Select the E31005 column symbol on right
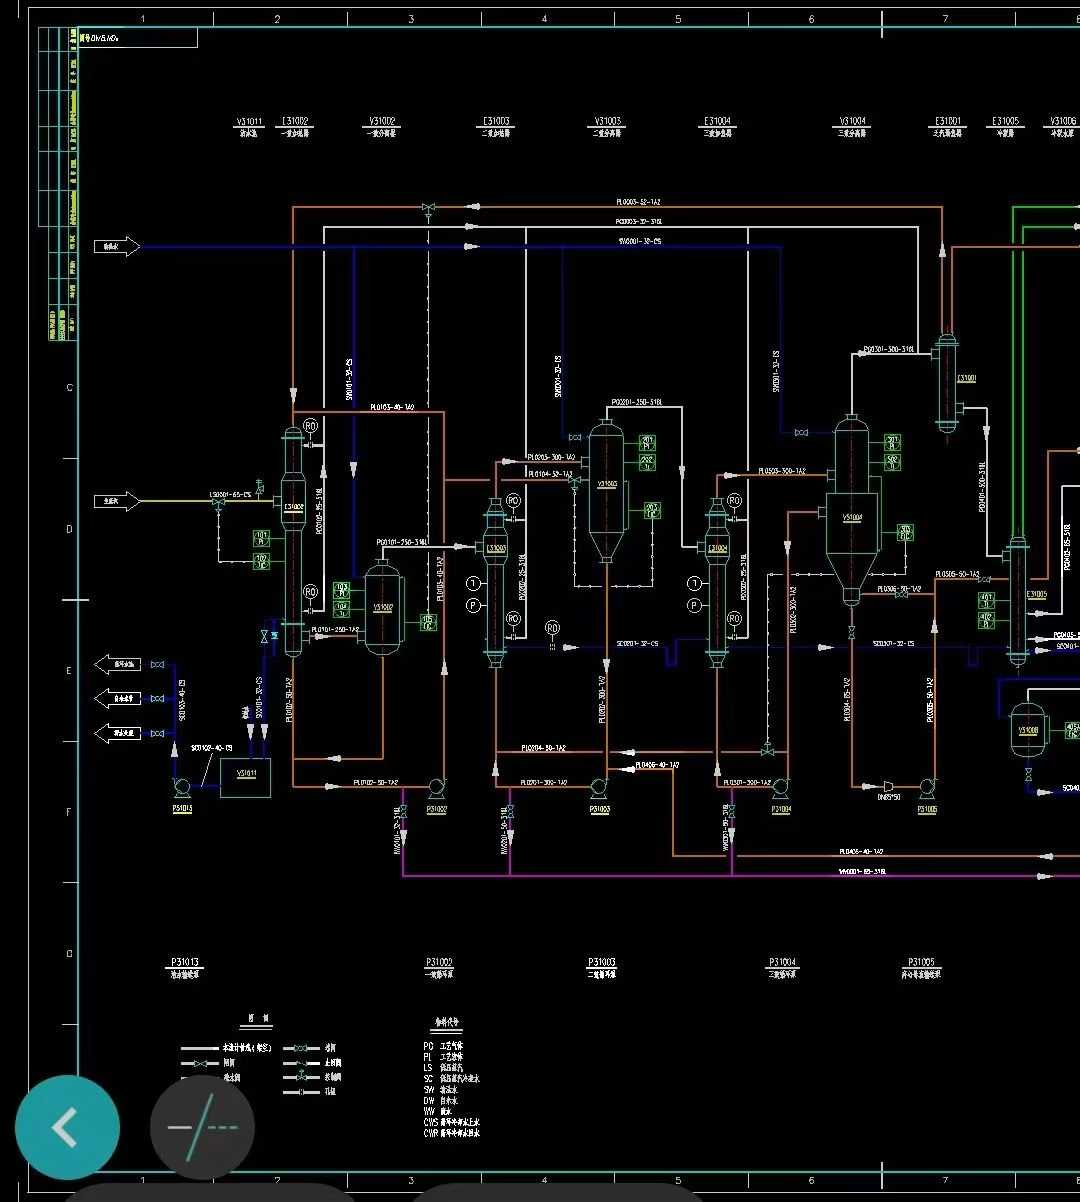The height and width of the screenshot is (1202, 1080). [x=1018, y=600]
